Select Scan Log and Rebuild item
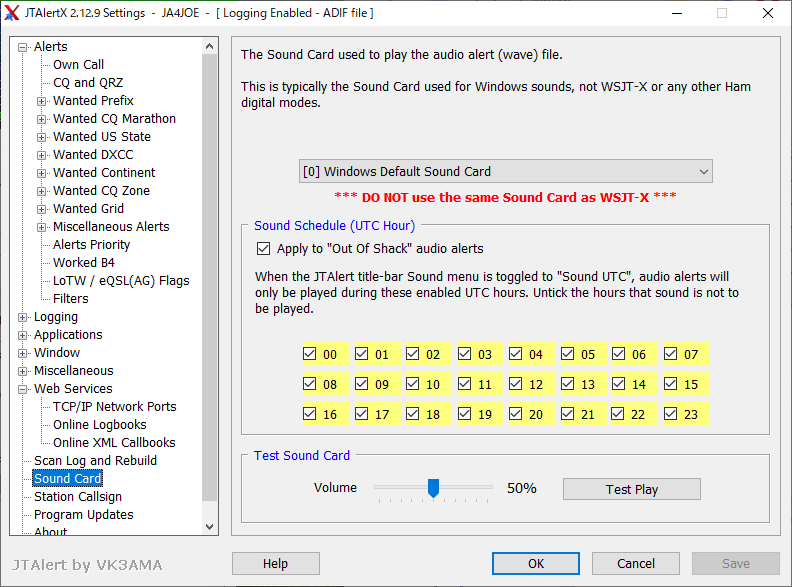Screen dimensions: 792x587 (95, 461)
